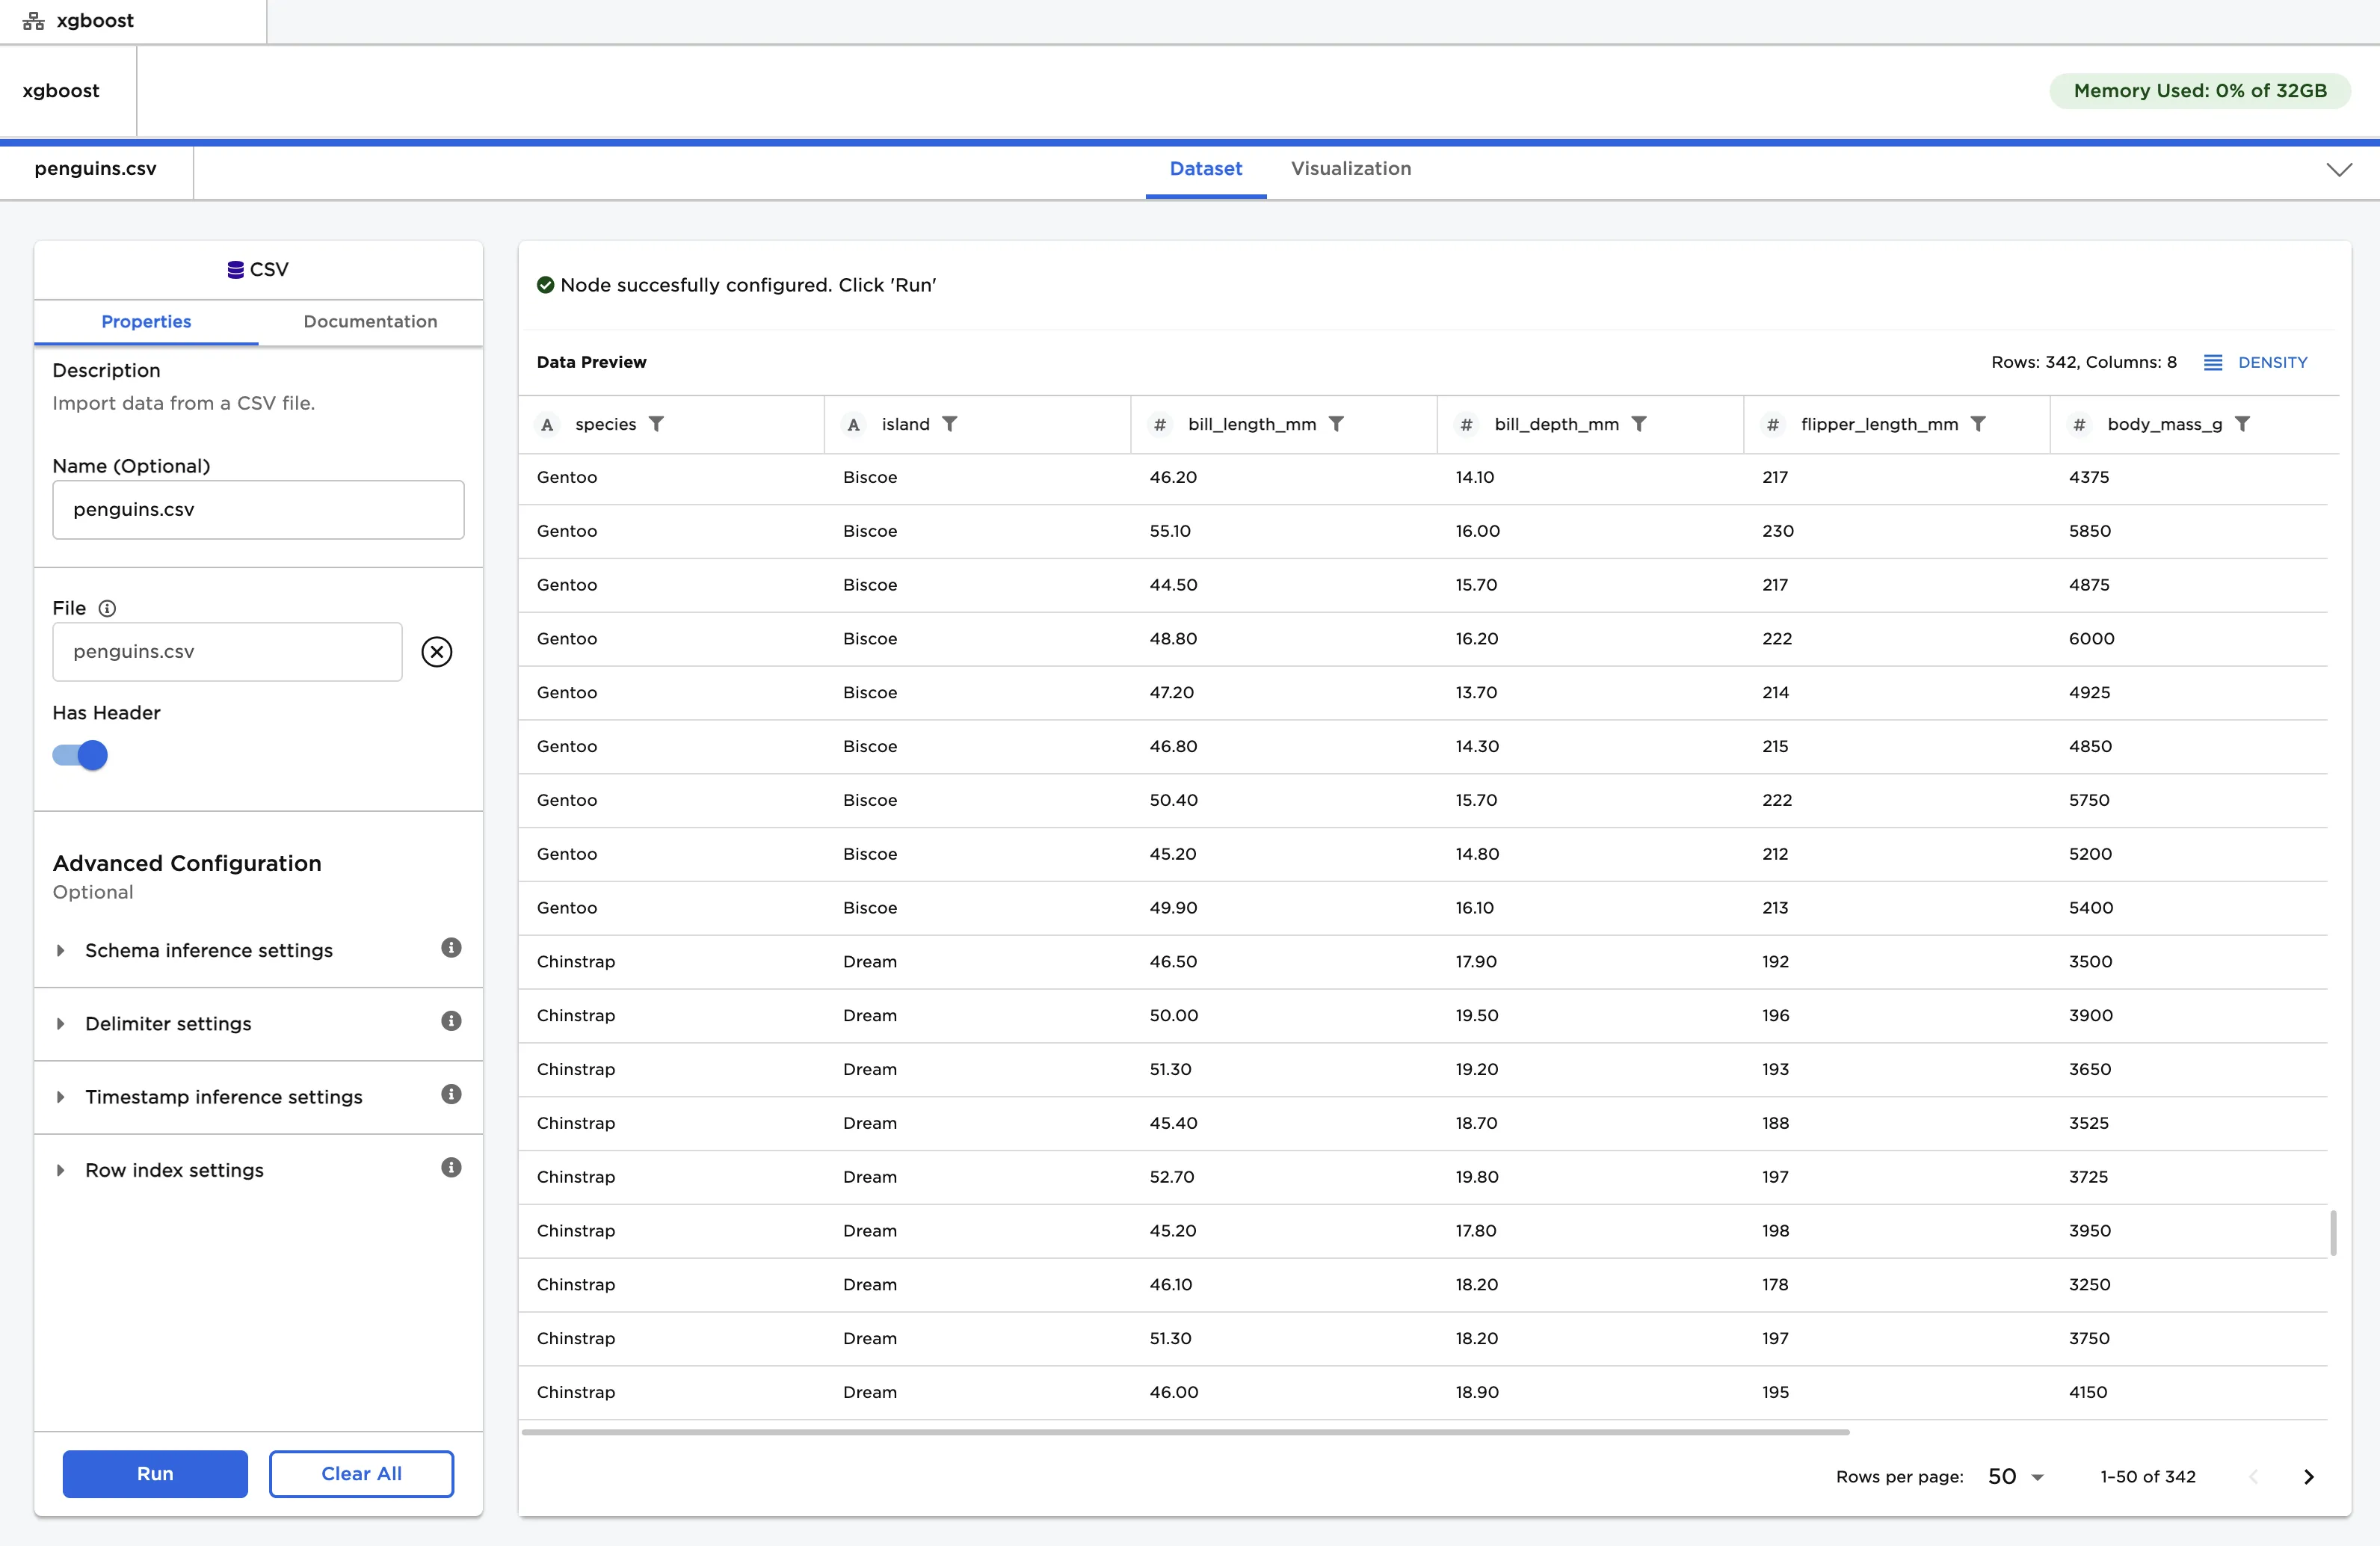2380x1546 pixels.
Task: Clear the selected penguins.csv file
Action: 436,652
